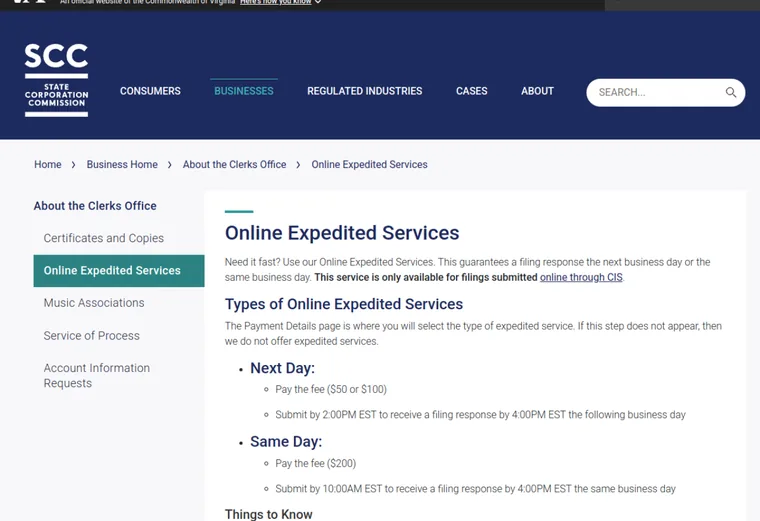Click "Pay the fee ($50 or $100)" text
This screenshot has height=521, width=760.
pyautogui.click(x=331, y=389)
